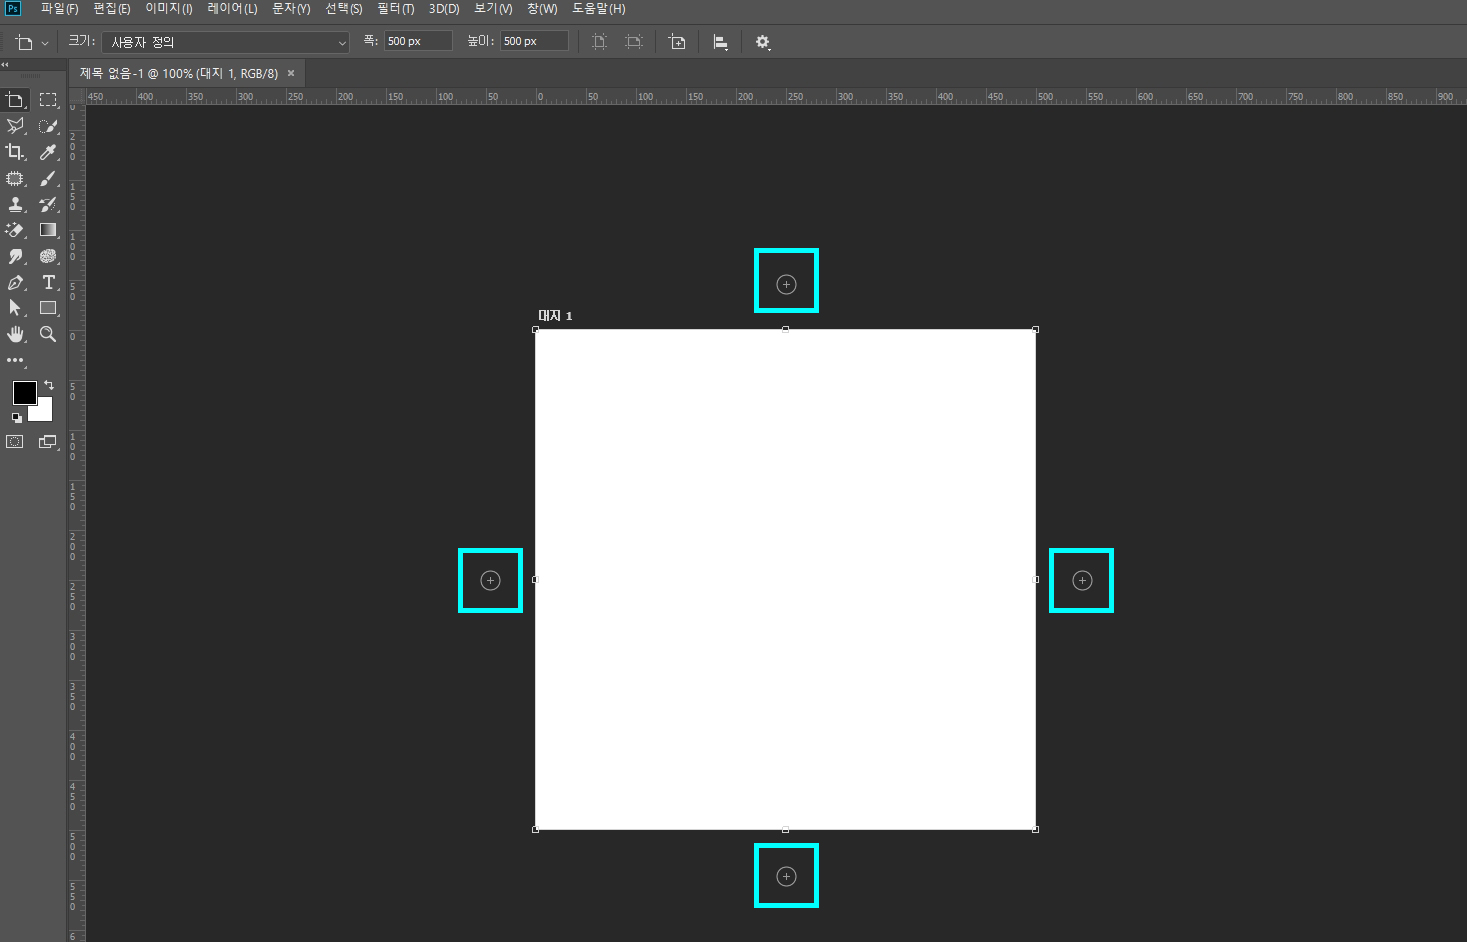
Task: Toggle Quick Mask mode
Action: (15, 442)
